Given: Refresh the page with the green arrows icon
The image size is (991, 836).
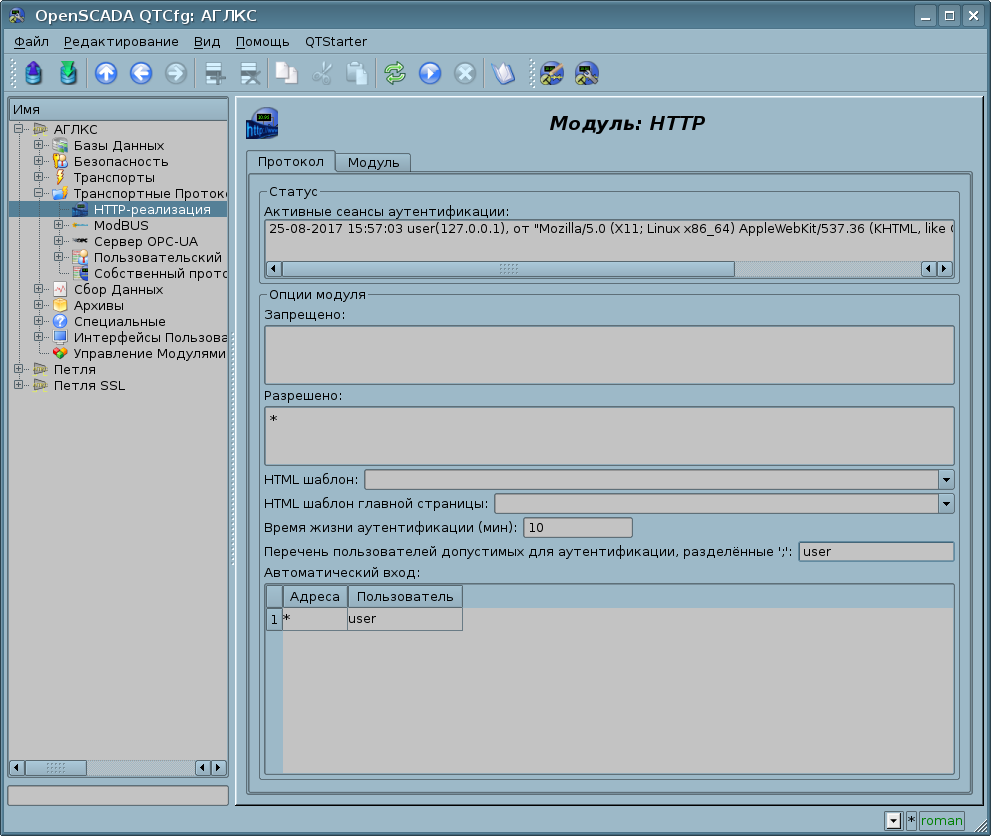Looking at the screenshot, I should coord(395,73).
